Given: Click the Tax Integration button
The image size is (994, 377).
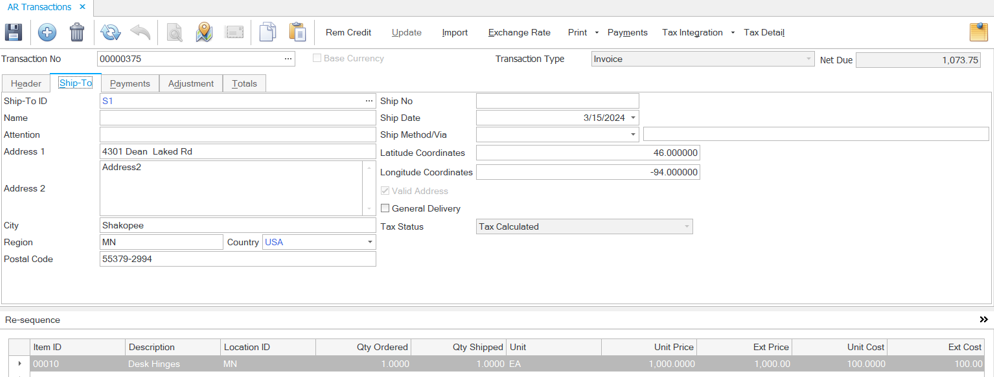Looking at the screenshot, I should [x=692, y=32].
